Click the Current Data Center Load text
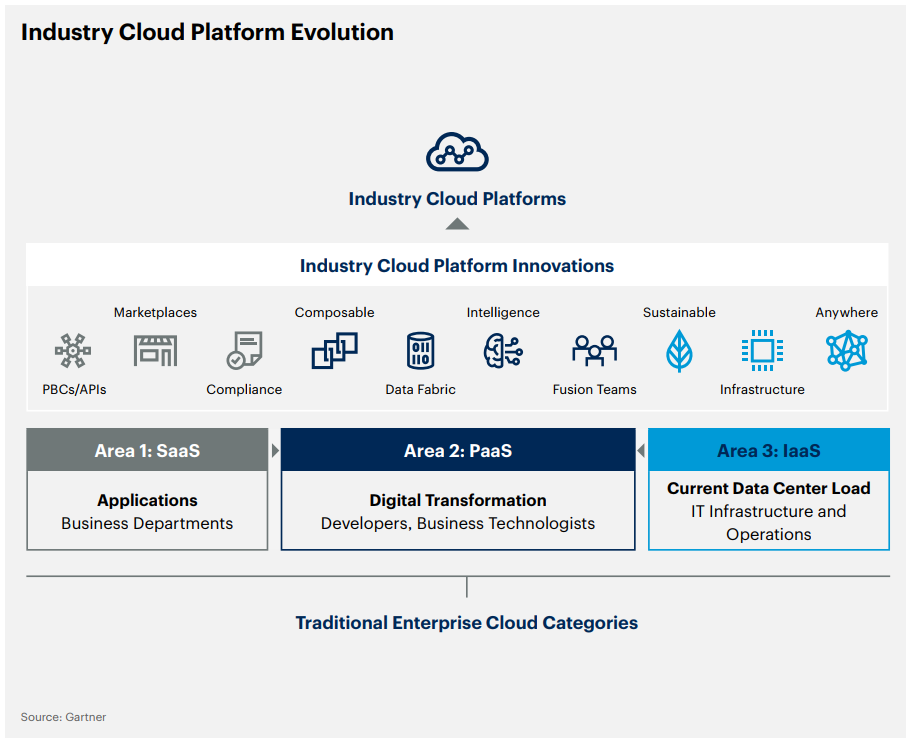Viewport: 914px width, 746px height. click(x=769, y=488)
